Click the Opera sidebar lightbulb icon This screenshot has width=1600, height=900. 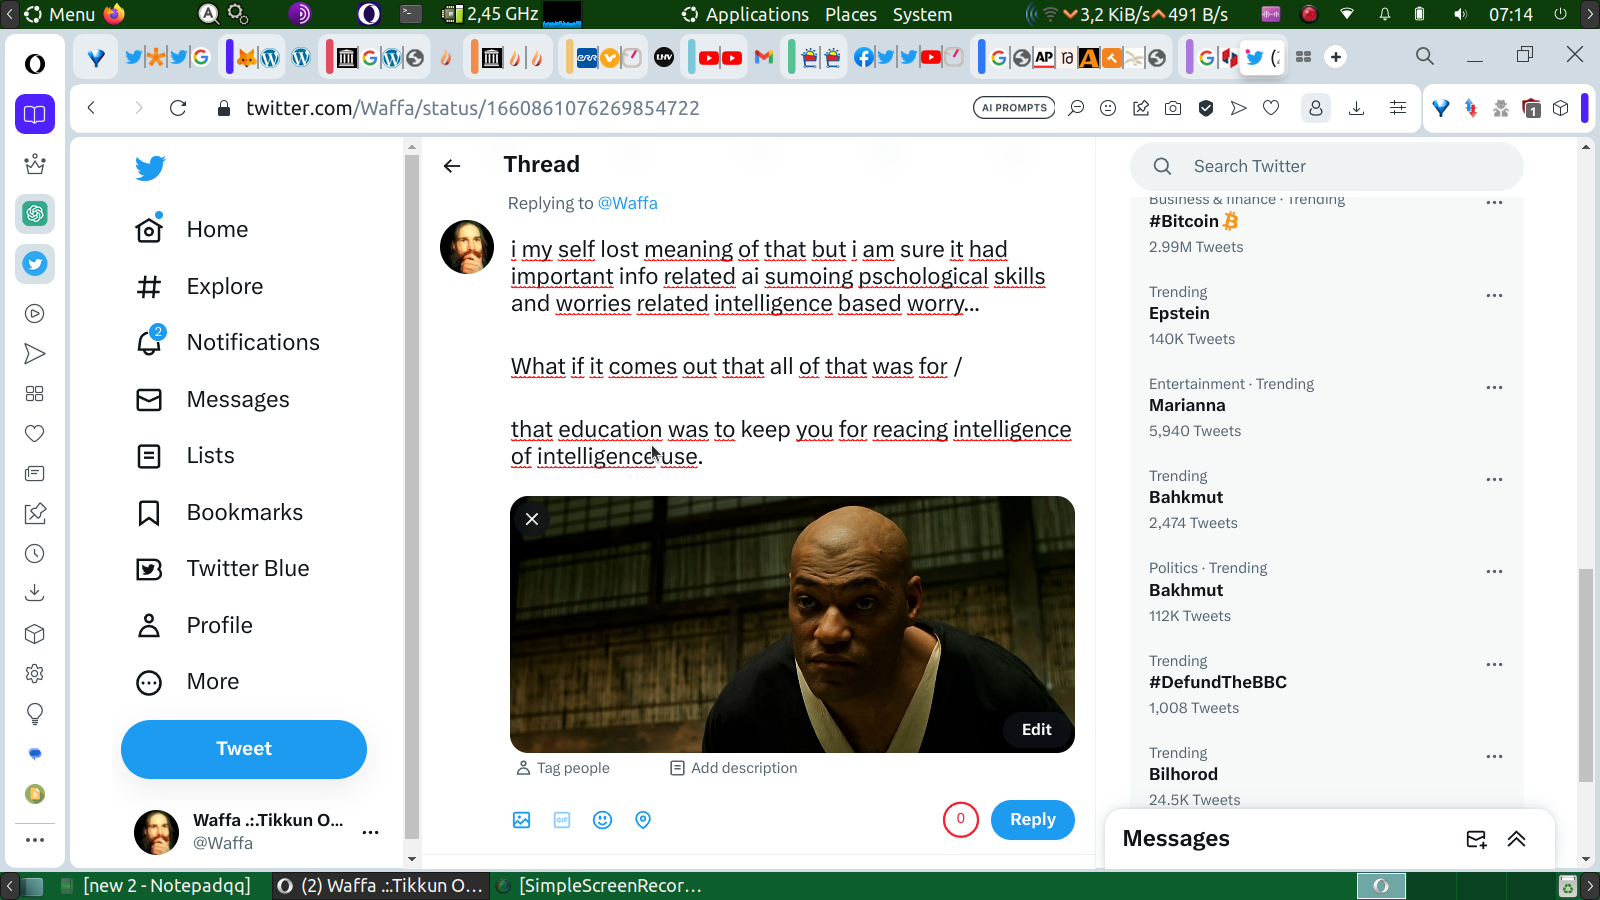pyautogui.click(x=35, y=713)
